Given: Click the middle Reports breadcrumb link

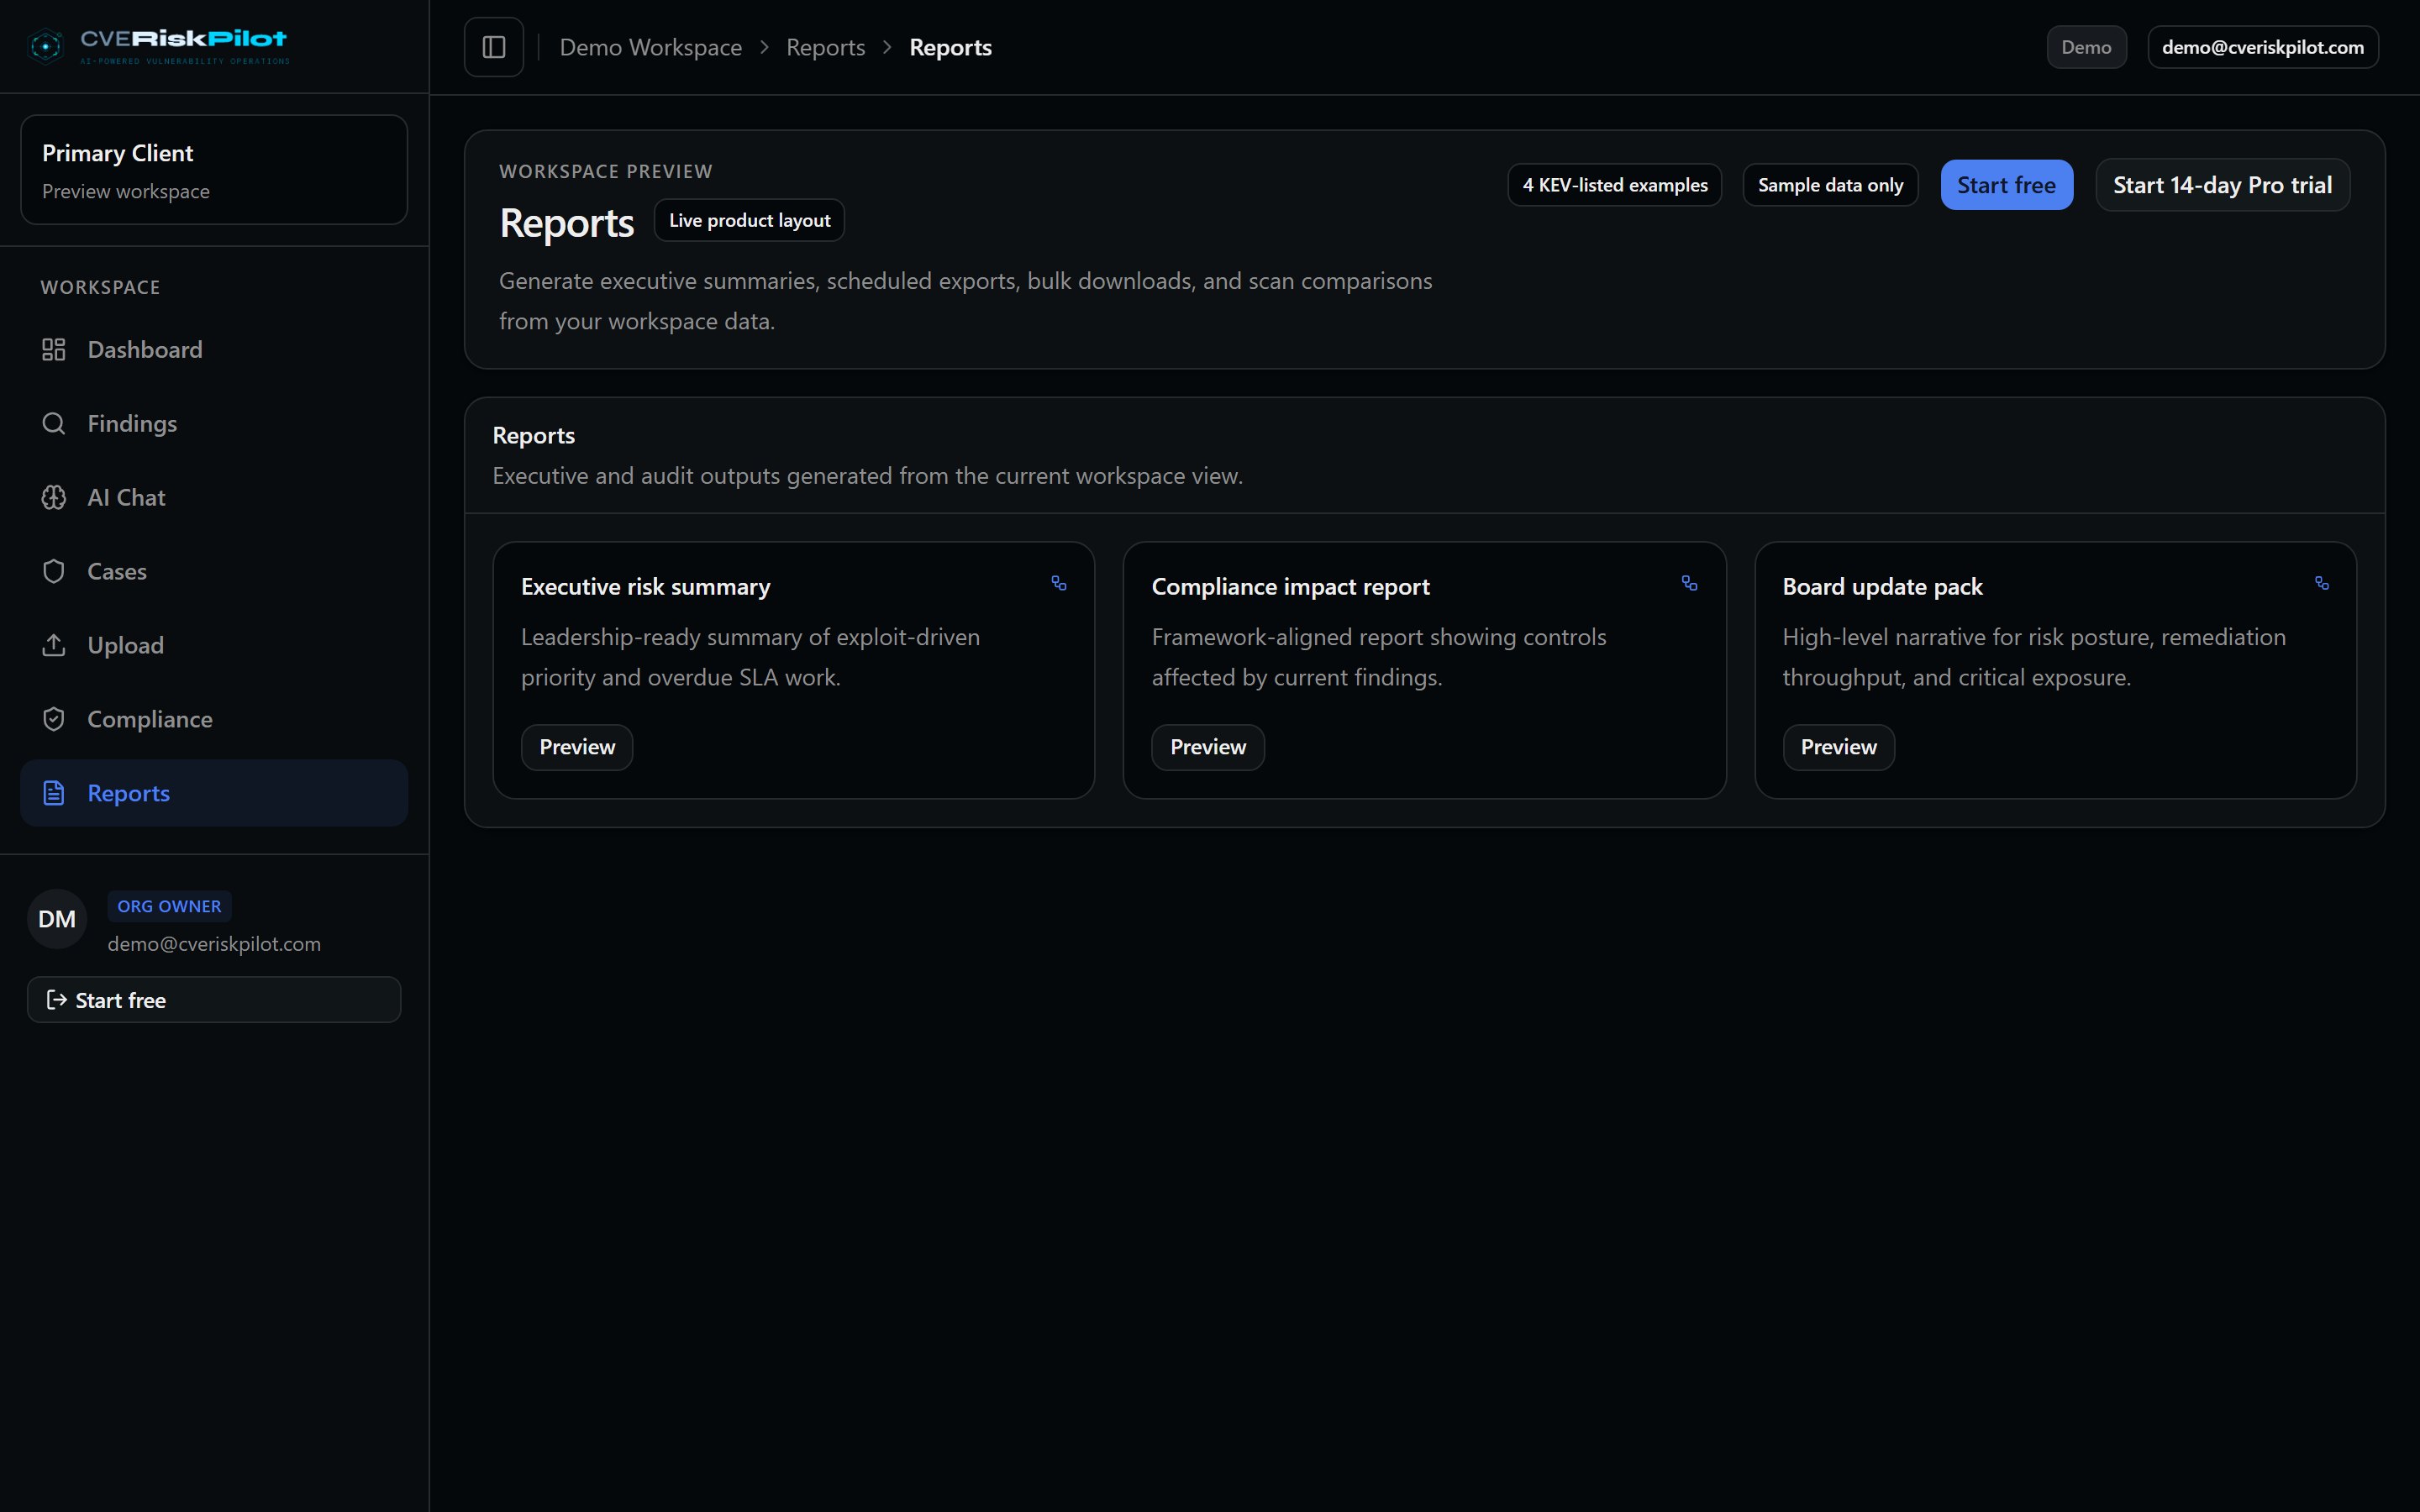Looking at the screenshot, I should (825, 47).
